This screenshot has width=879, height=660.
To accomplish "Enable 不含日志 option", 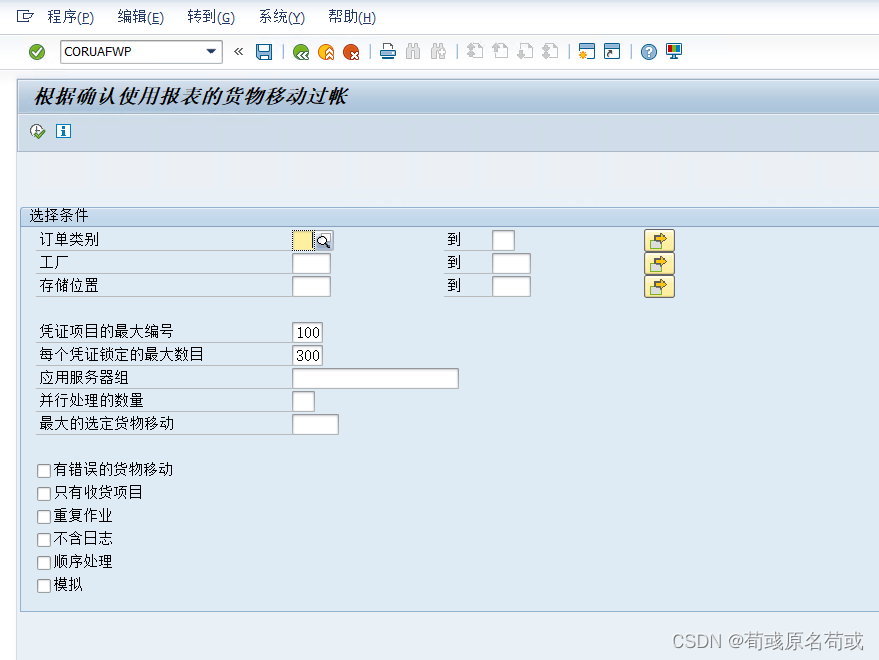I will [x=43, y=539].
